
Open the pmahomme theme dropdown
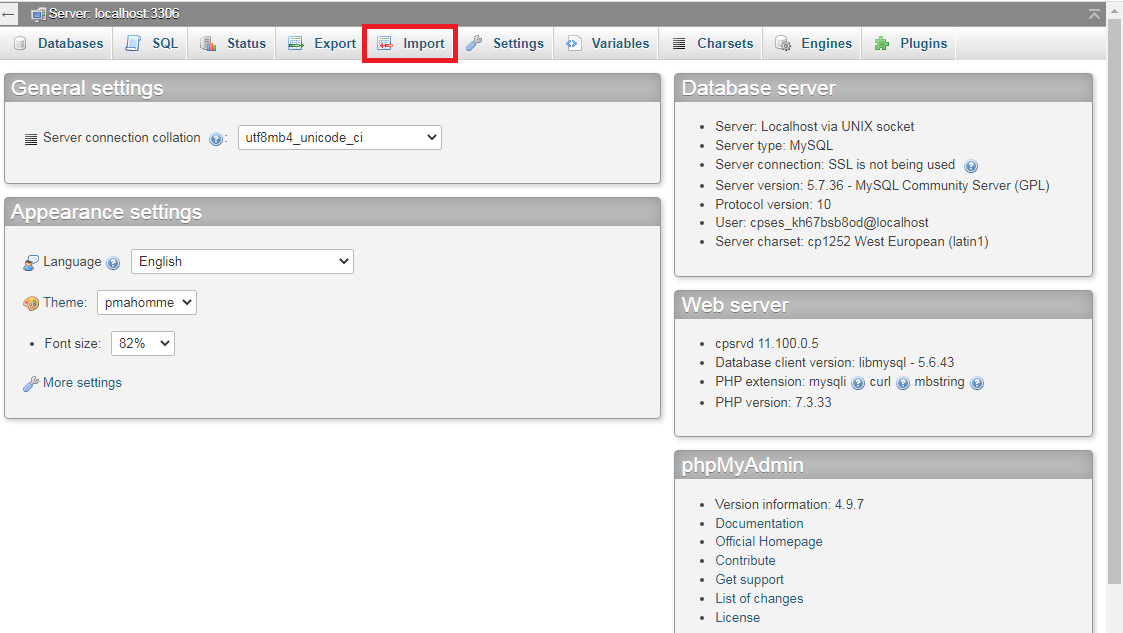coord(147,302)
